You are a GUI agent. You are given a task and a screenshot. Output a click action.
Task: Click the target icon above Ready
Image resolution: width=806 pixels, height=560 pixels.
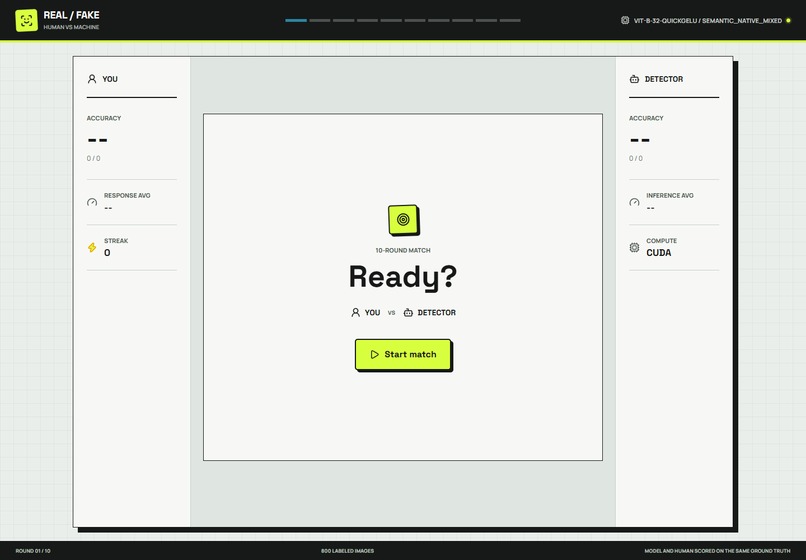click(x=404, y=220)
